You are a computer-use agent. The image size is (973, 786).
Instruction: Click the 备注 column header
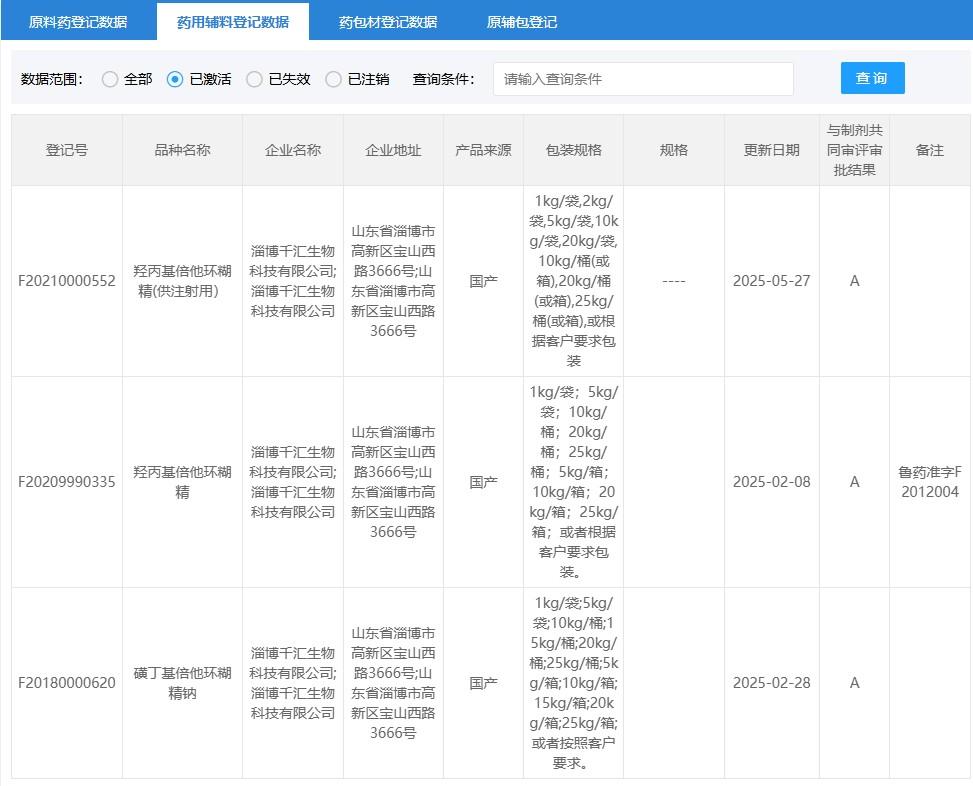point(930,150)
